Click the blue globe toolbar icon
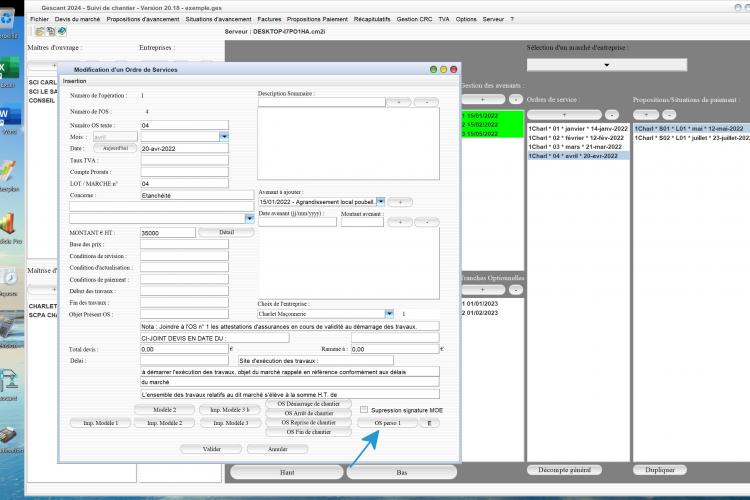This screenshot has width=750, height=500. (62, 32)
